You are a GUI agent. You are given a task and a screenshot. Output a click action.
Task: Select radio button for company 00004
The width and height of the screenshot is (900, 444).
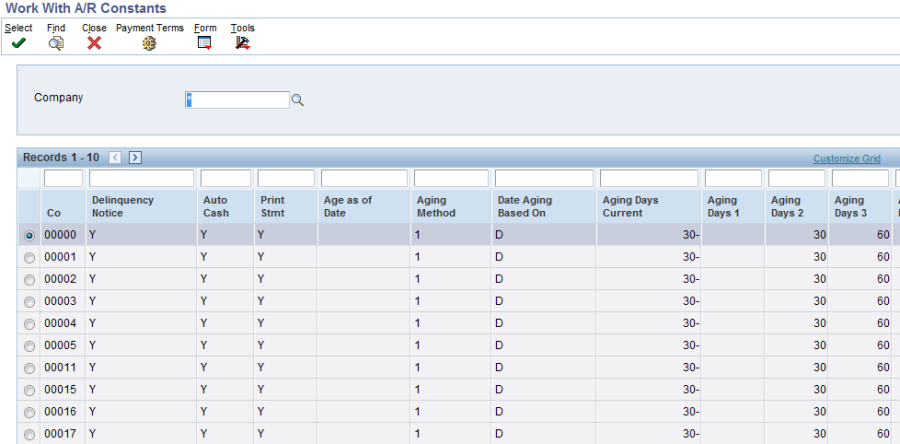tap(29, 324)
